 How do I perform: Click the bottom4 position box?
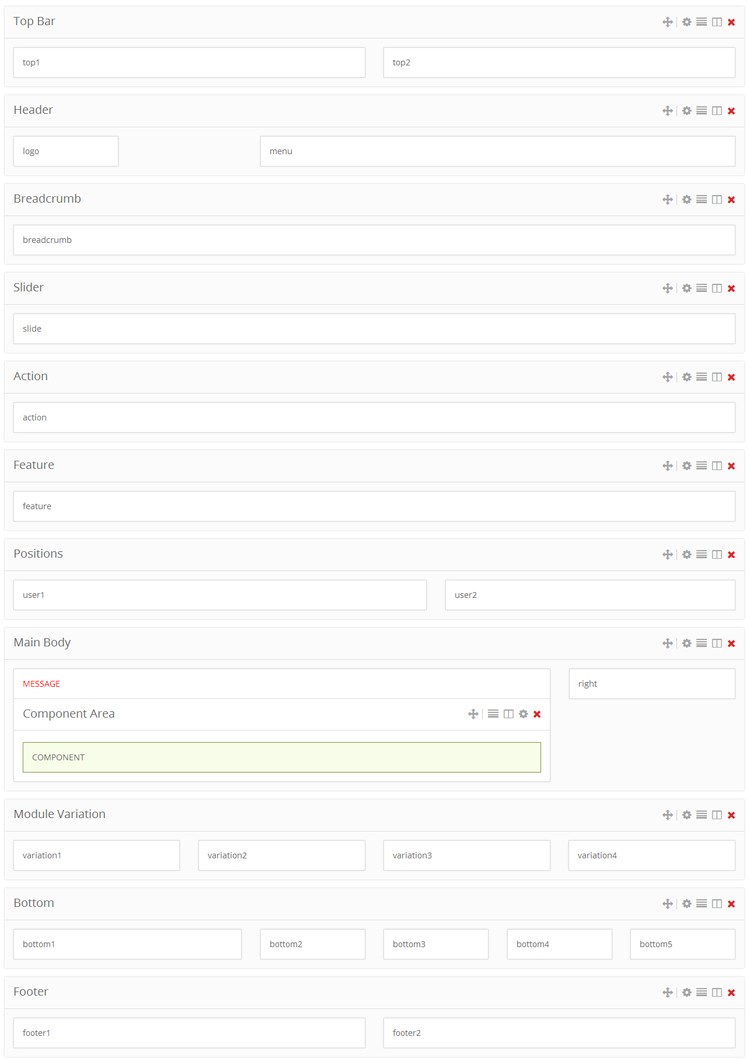click(559, 944)
